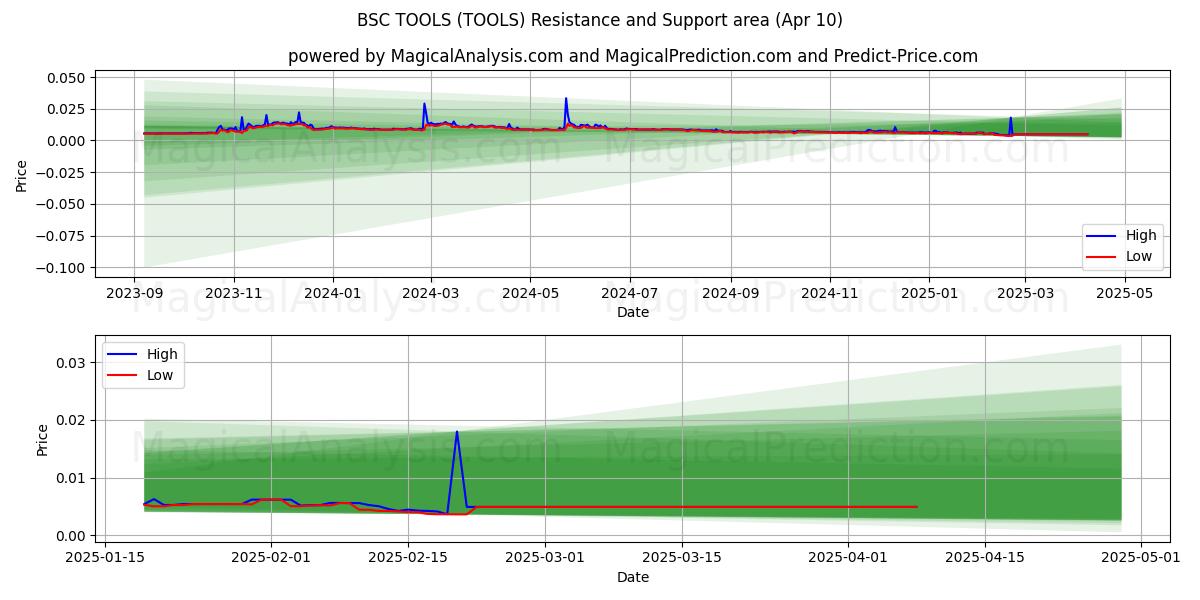
Task: Click the bottom chart x-axis label '2025-01-15'
Action: [106, 559]
